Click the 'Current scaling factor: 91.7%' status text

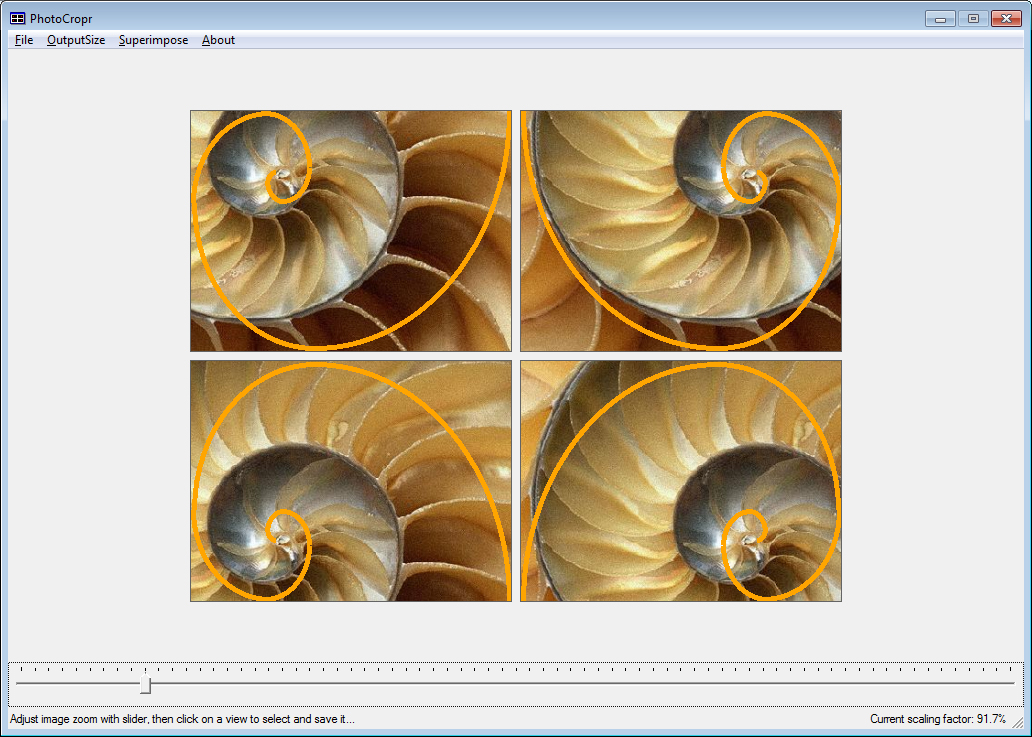[937, 719]
